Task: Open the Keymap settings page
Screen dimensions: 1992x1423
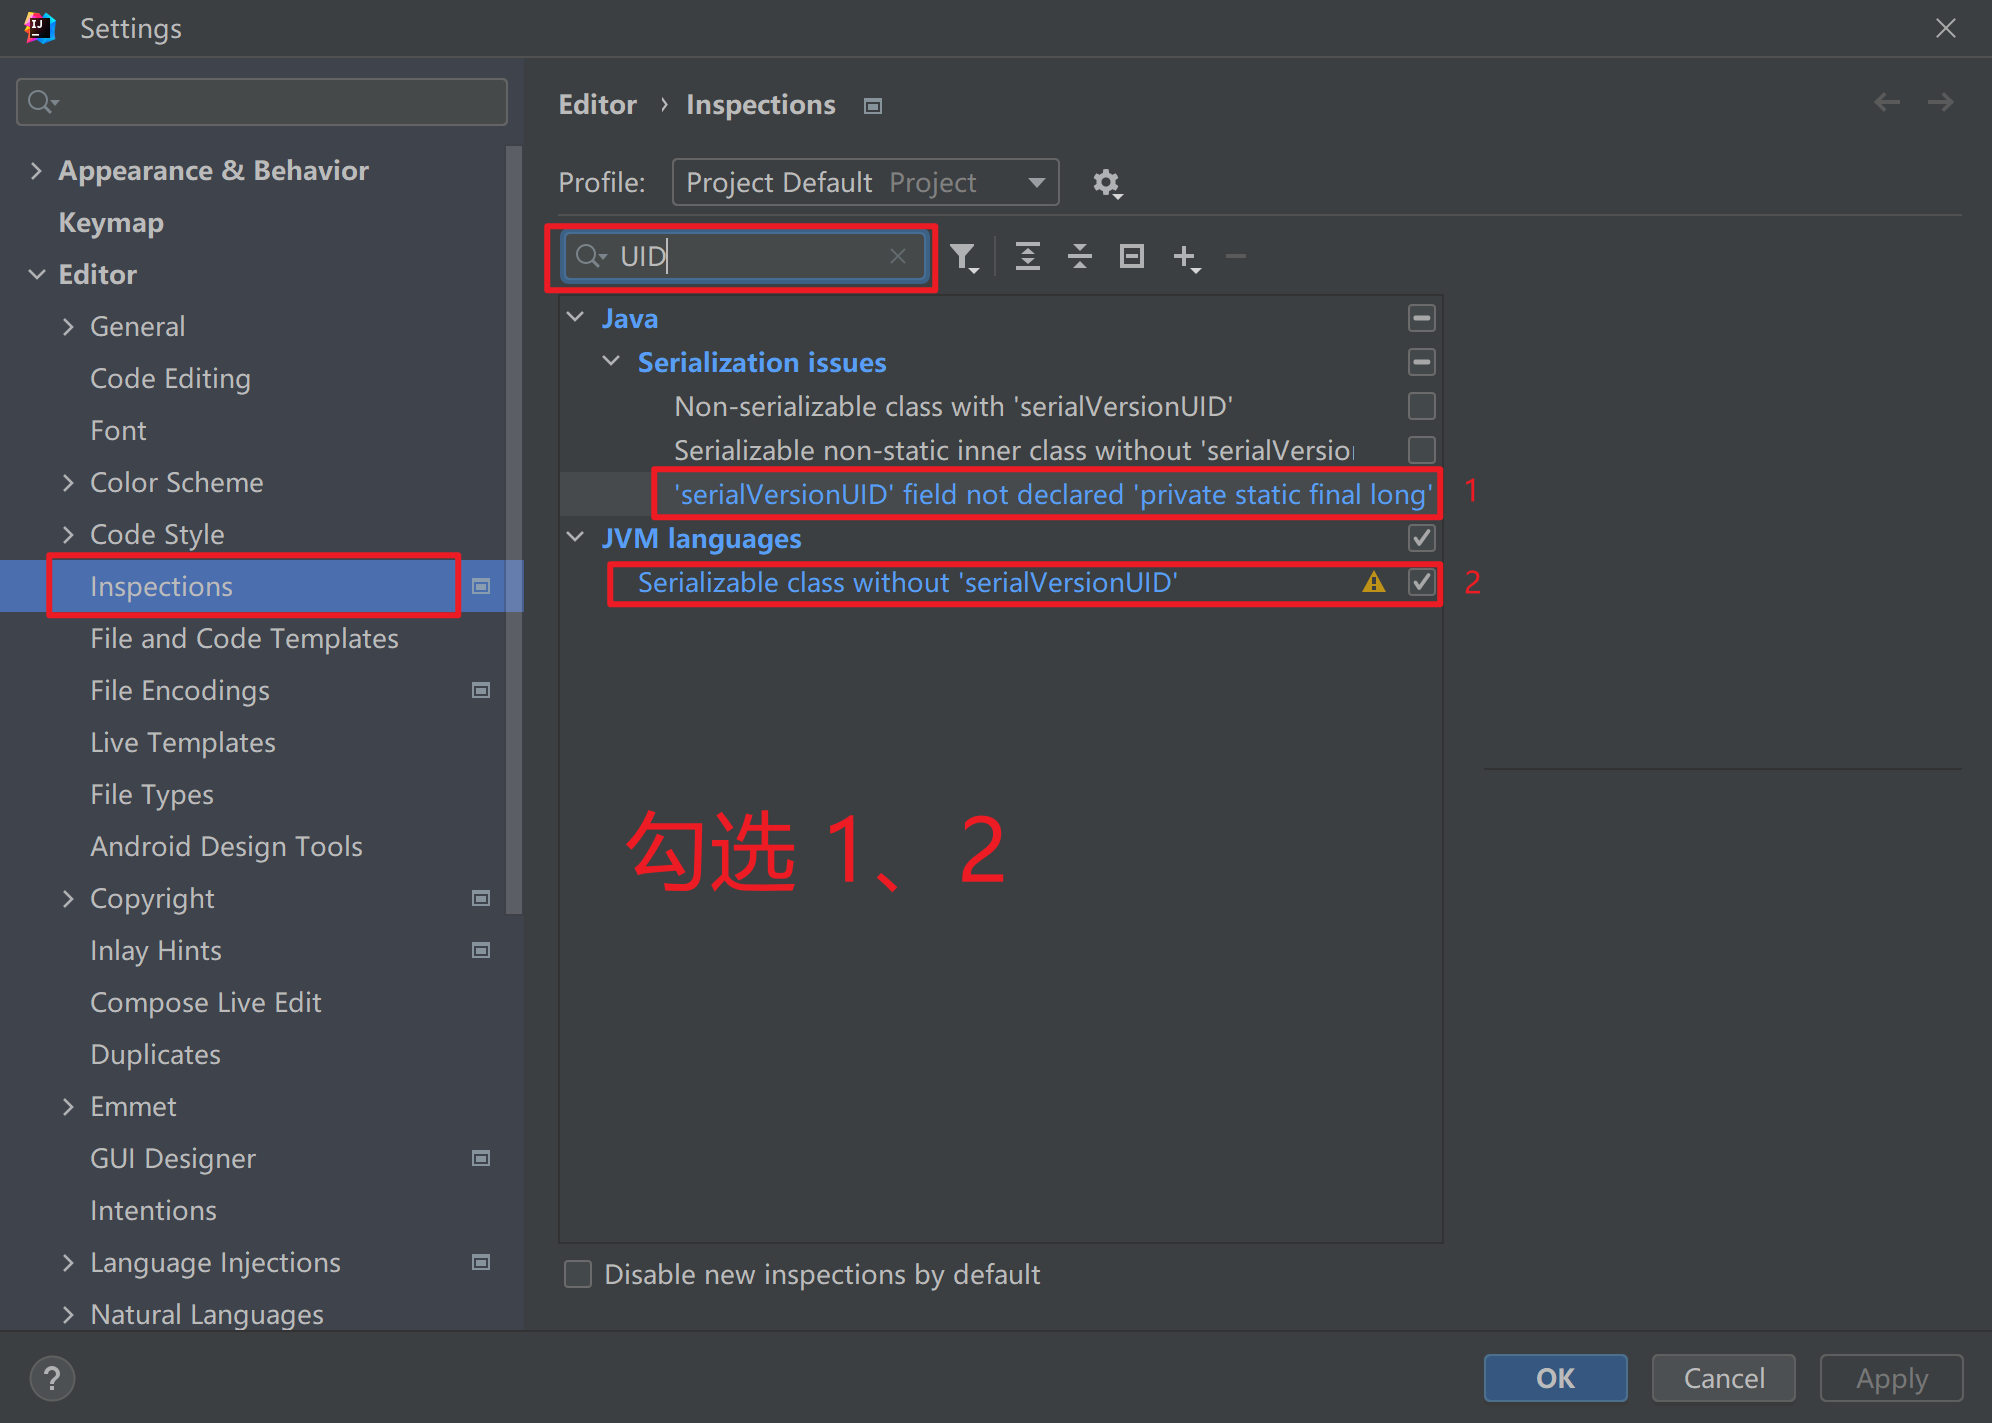Action: click(x=111, y=223)
